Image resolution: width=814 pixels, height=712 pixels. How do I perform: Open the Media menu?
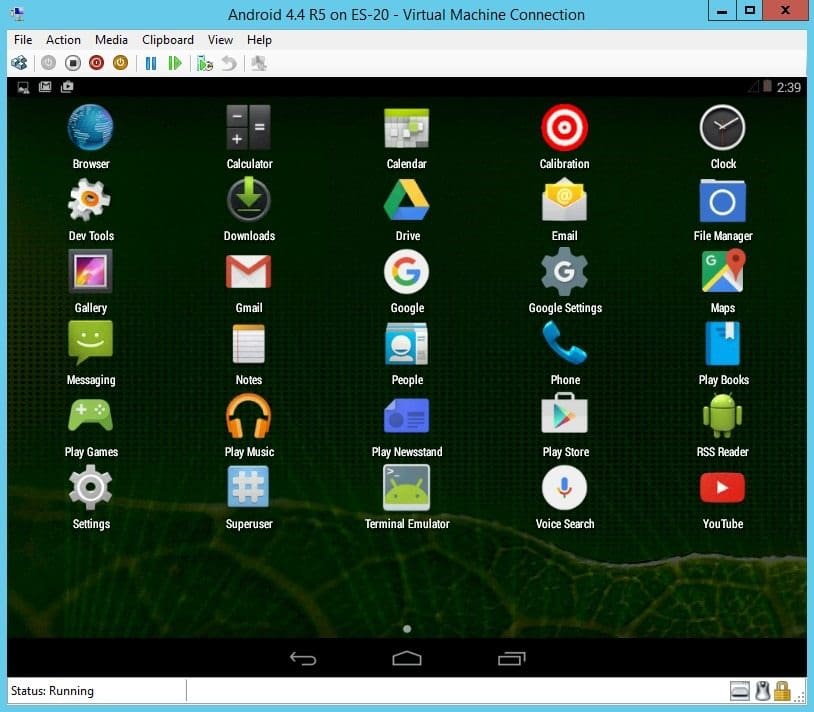111,40
